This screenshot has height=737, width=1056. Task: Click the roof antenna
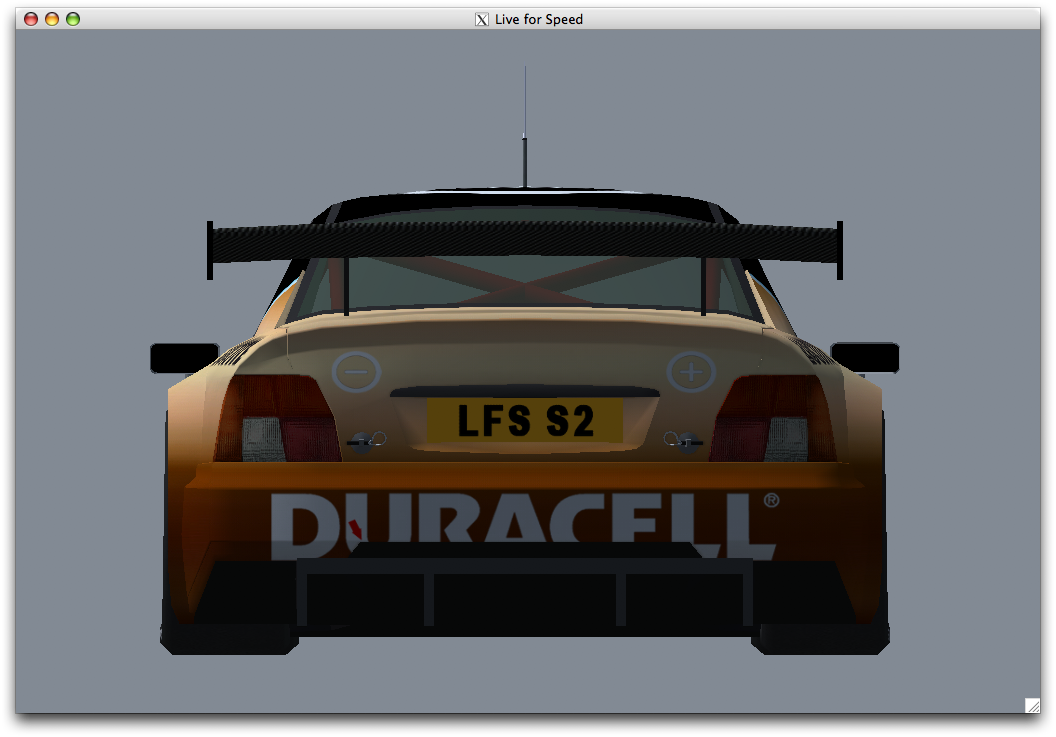(525, 128)
